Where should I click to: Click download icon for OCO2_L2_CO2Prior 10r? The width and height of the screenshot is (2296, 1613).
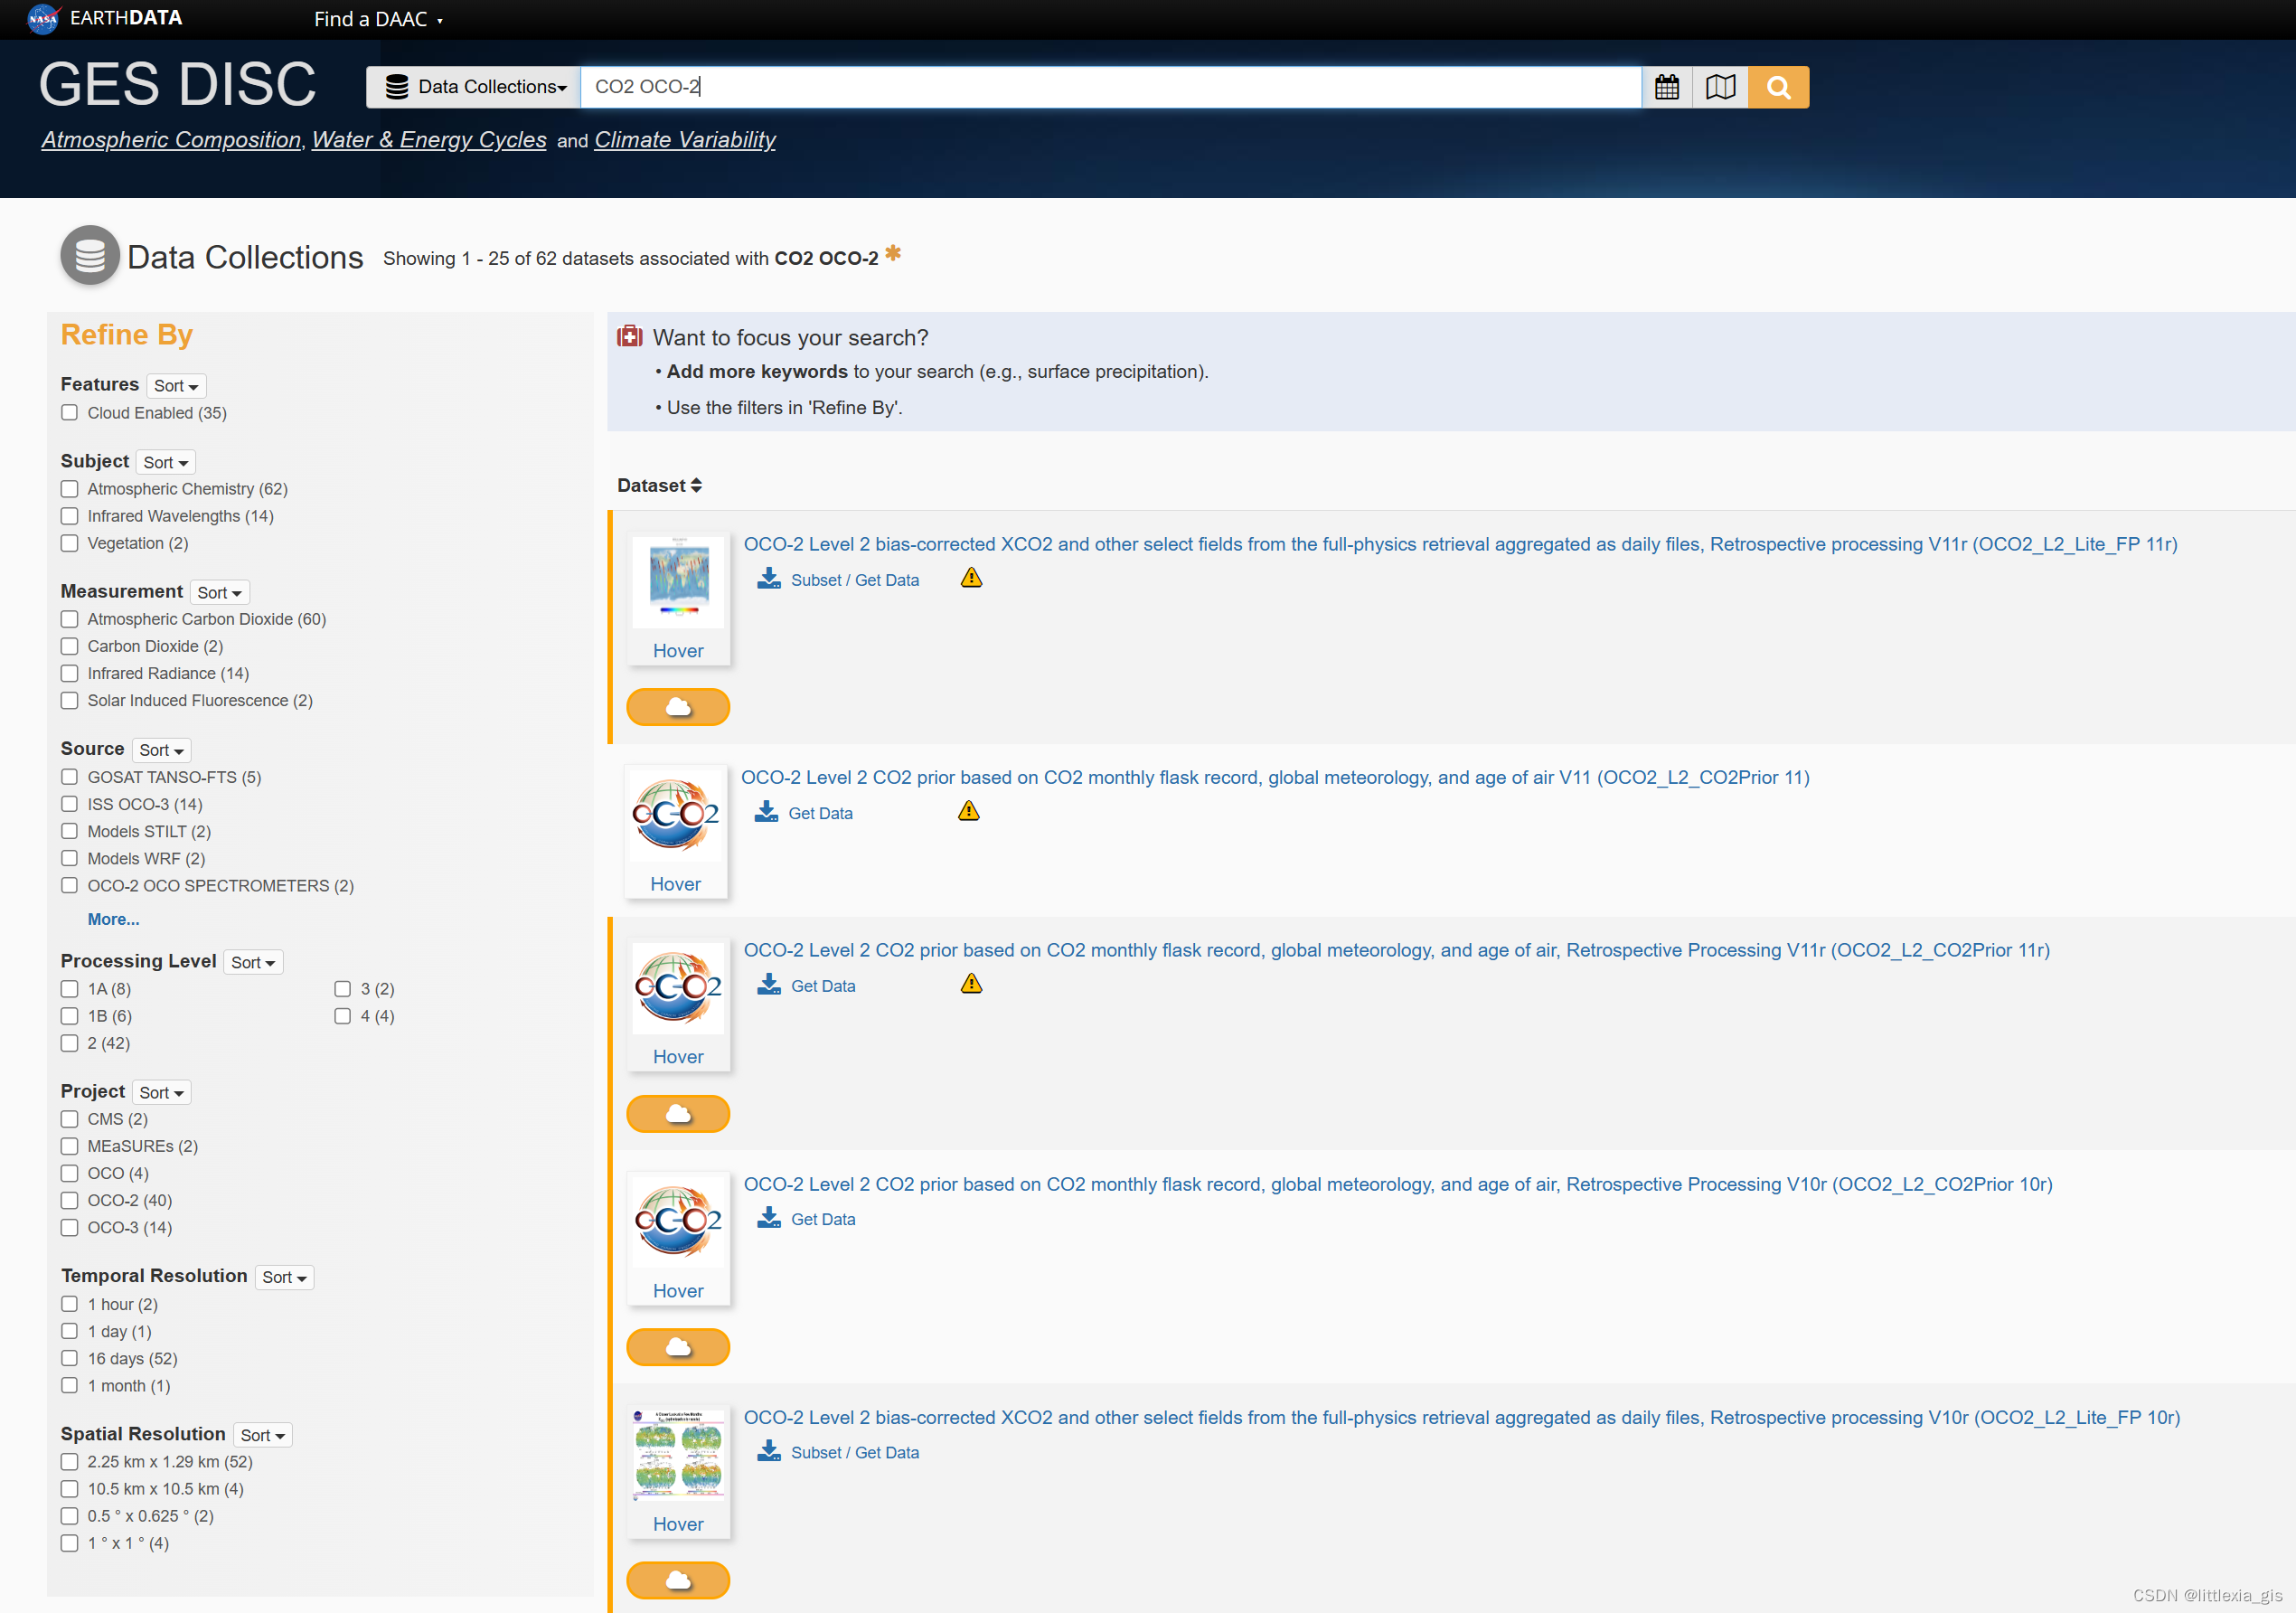coord(768,1218)
